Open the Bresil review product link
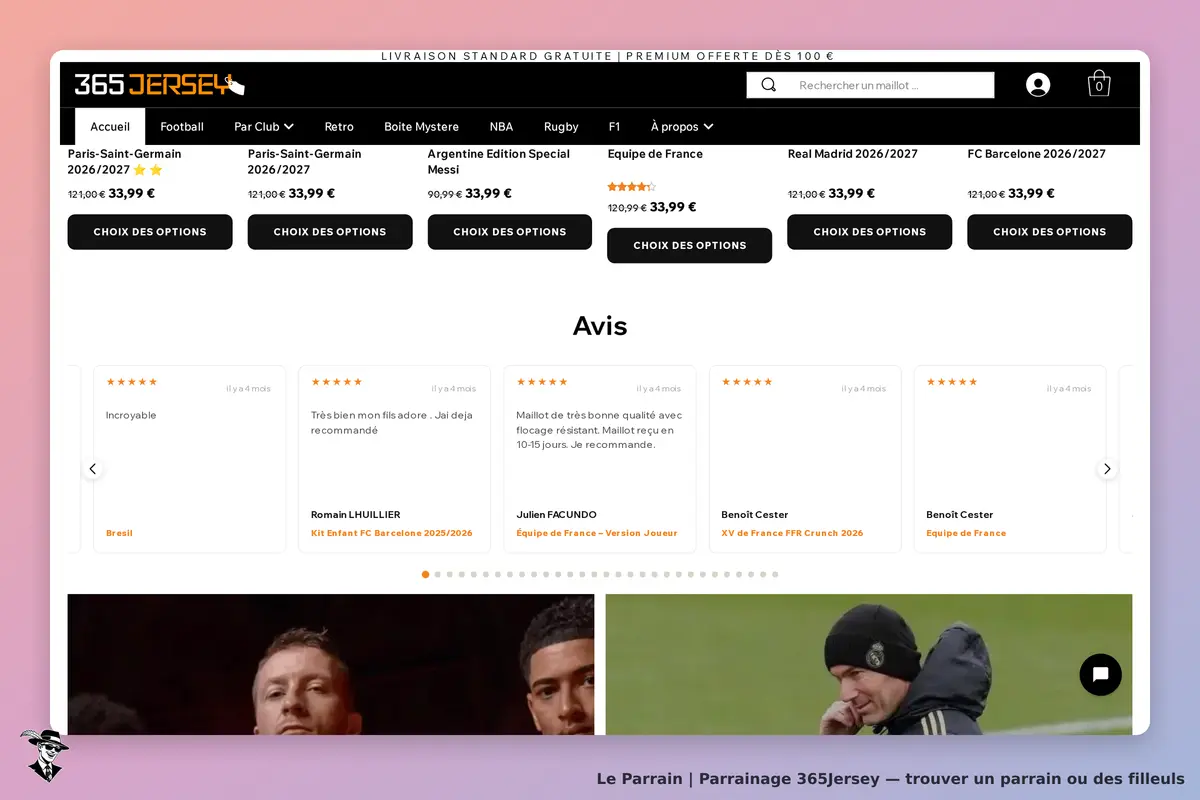The width and height of the screenshot is (1200, 800). coord(119,533)
